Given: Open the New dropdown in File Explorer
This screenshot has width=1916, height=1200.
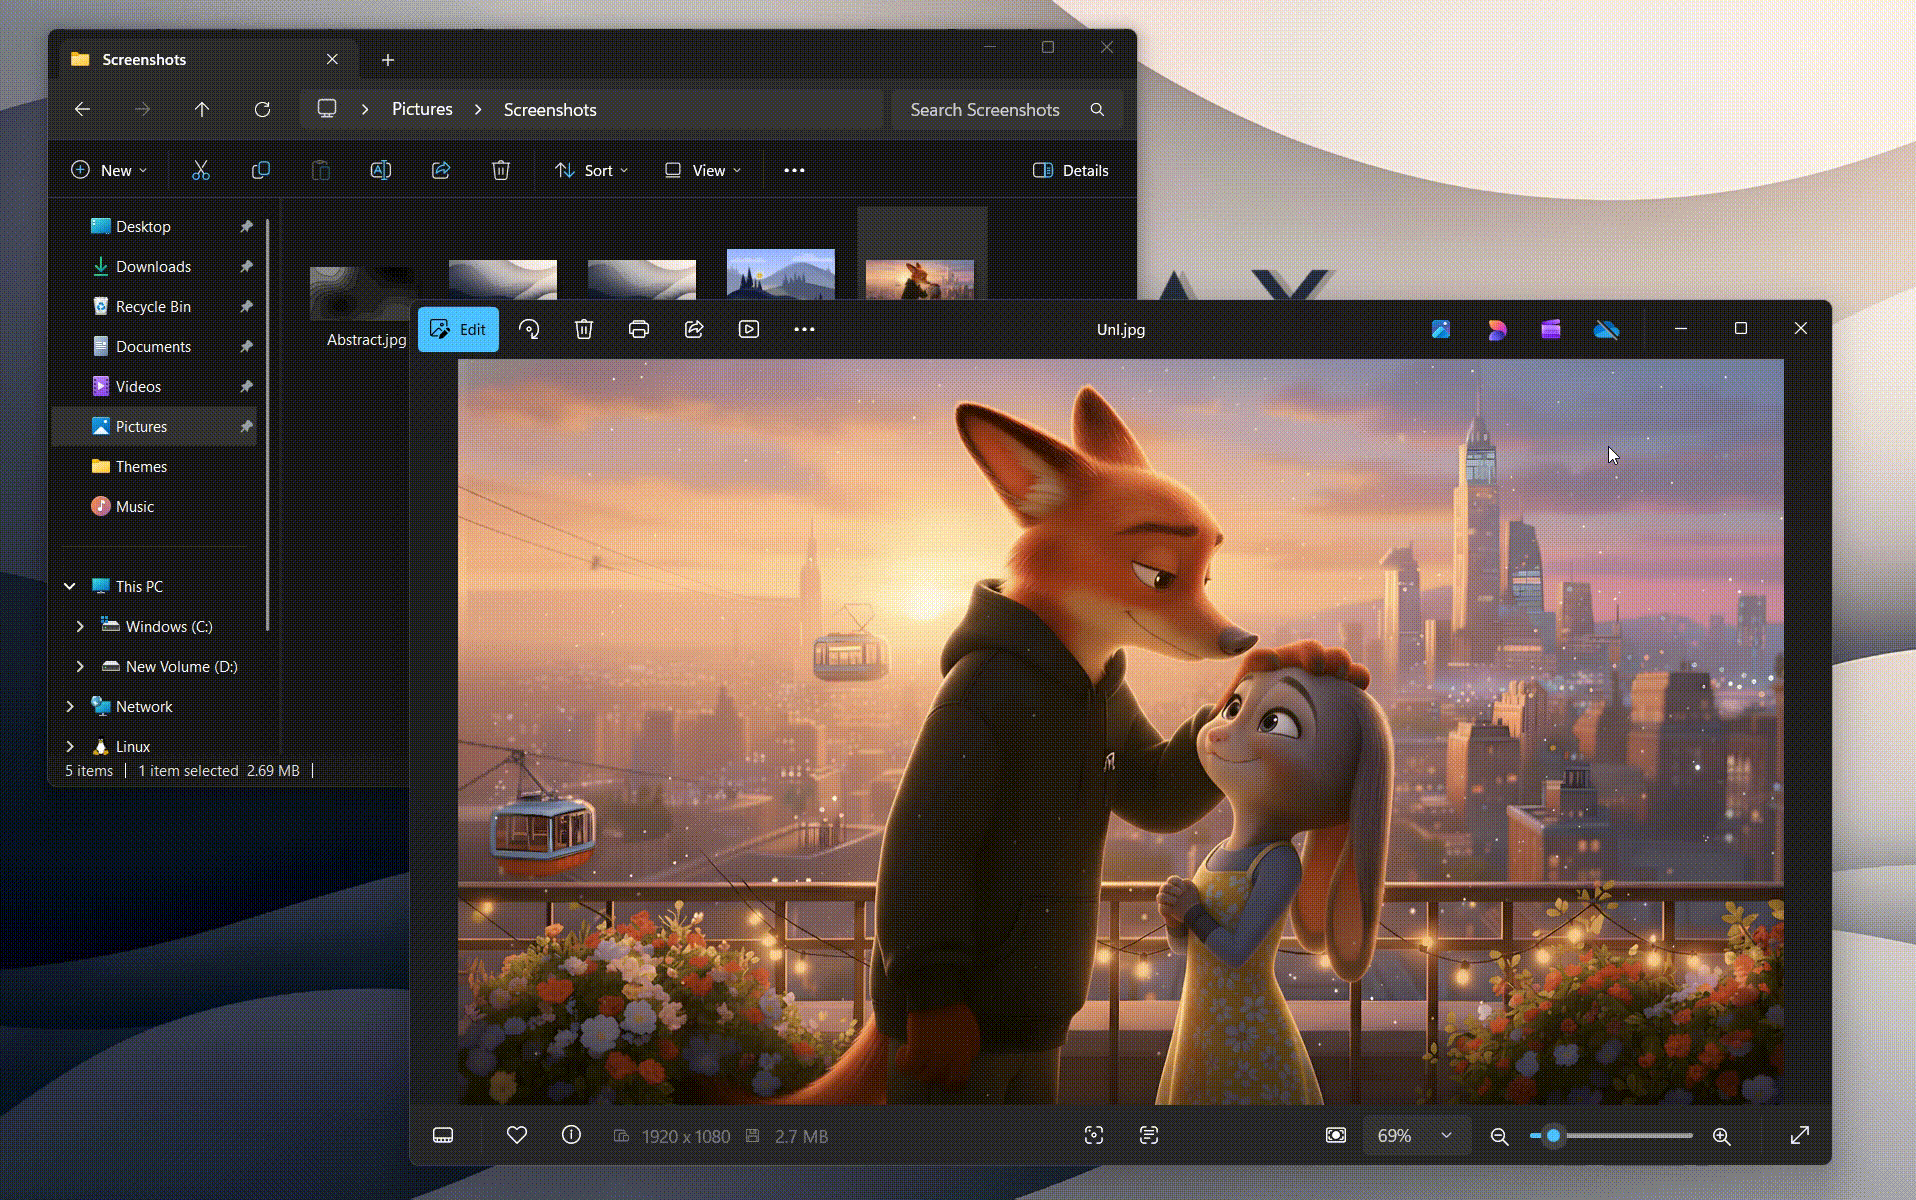Looking at the screenshot, I should pyautogui.click(x=109, y=170).
